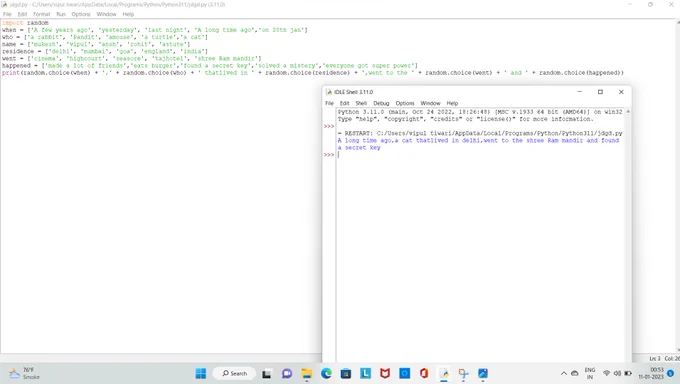Click the line defining the 'when' list
The height and width of the screenshot is (384, 680).
154,30
